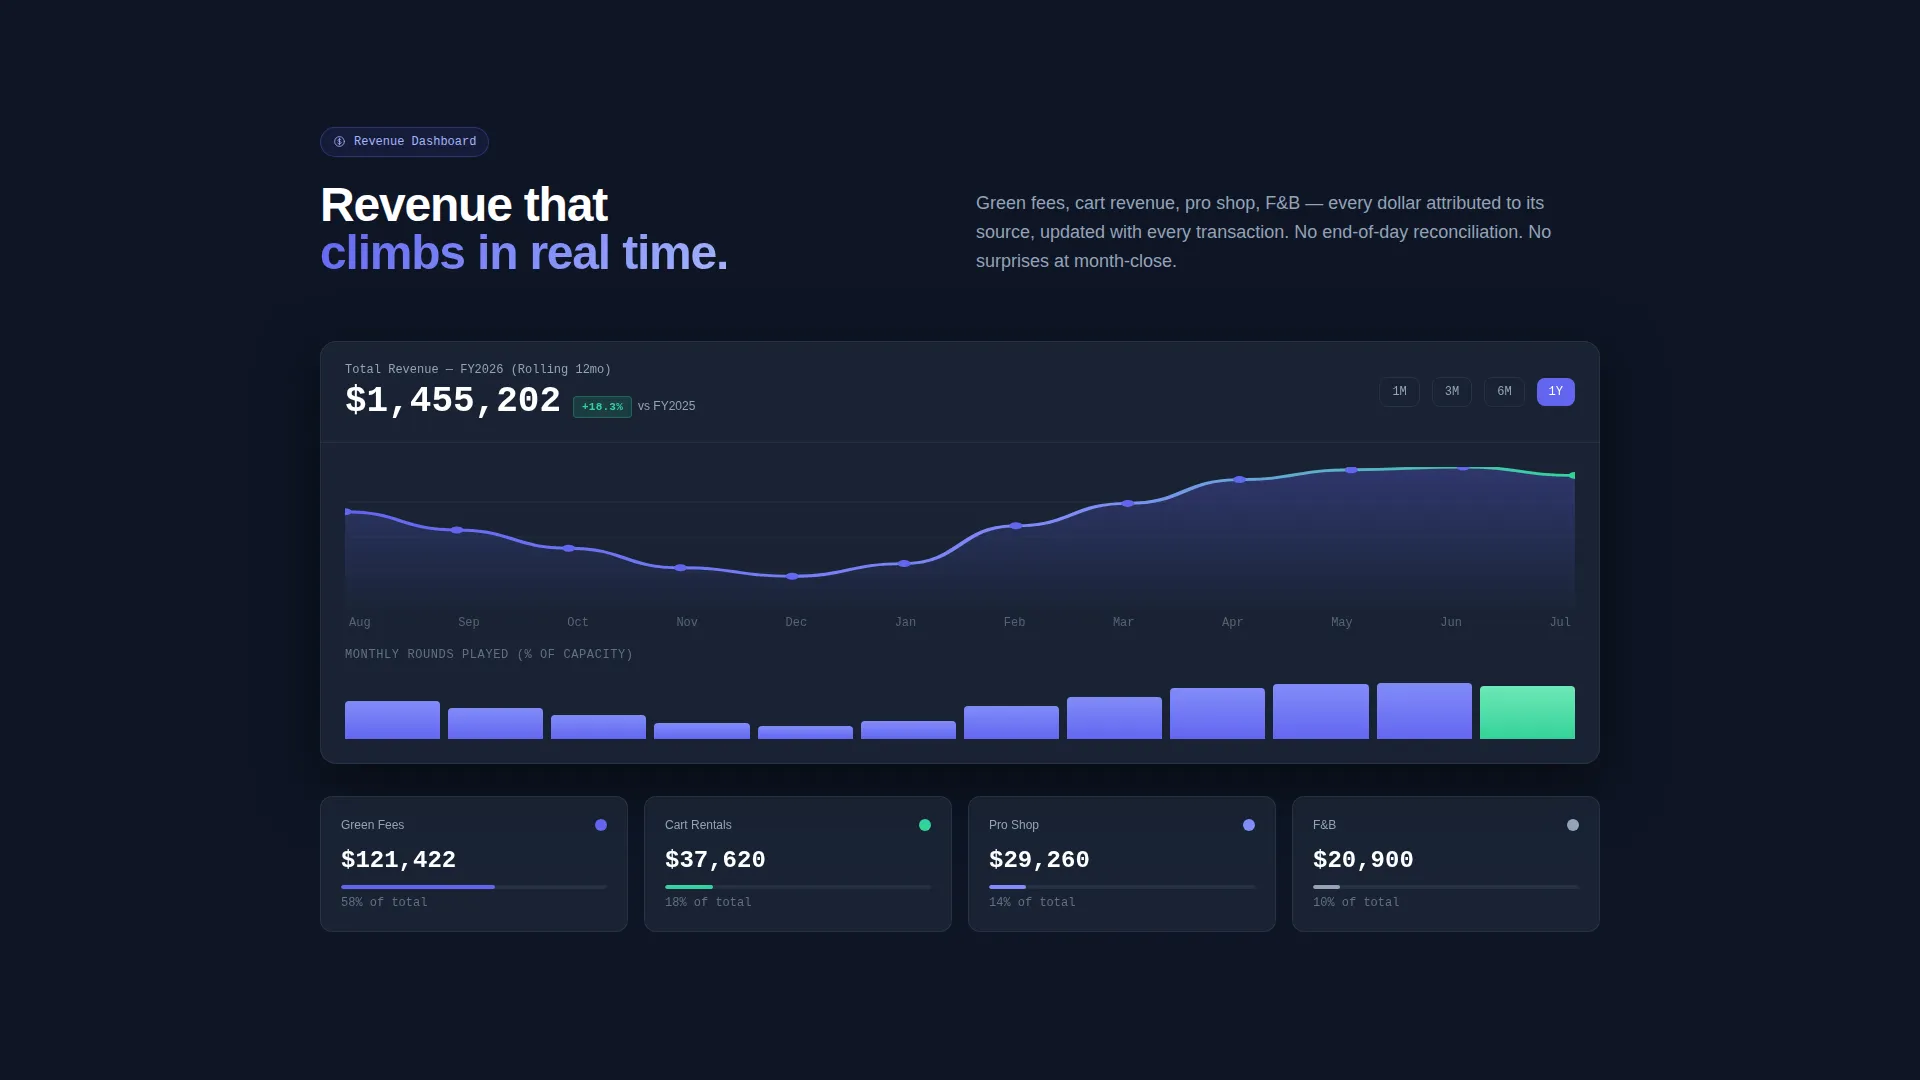
Task: Click the 'climbs in real time.' headline
Action: pos(524,253)
